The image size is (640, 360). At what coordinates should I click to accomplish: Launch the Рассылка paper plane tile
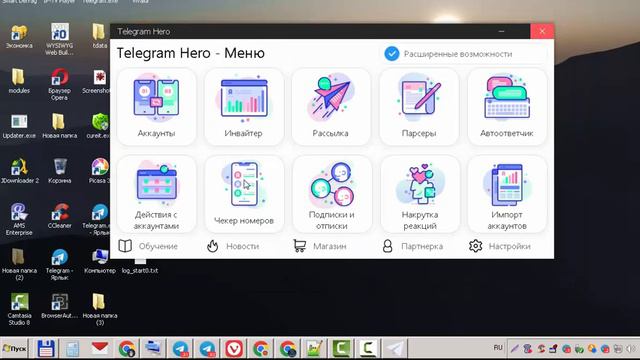click(x=331, y=107)
